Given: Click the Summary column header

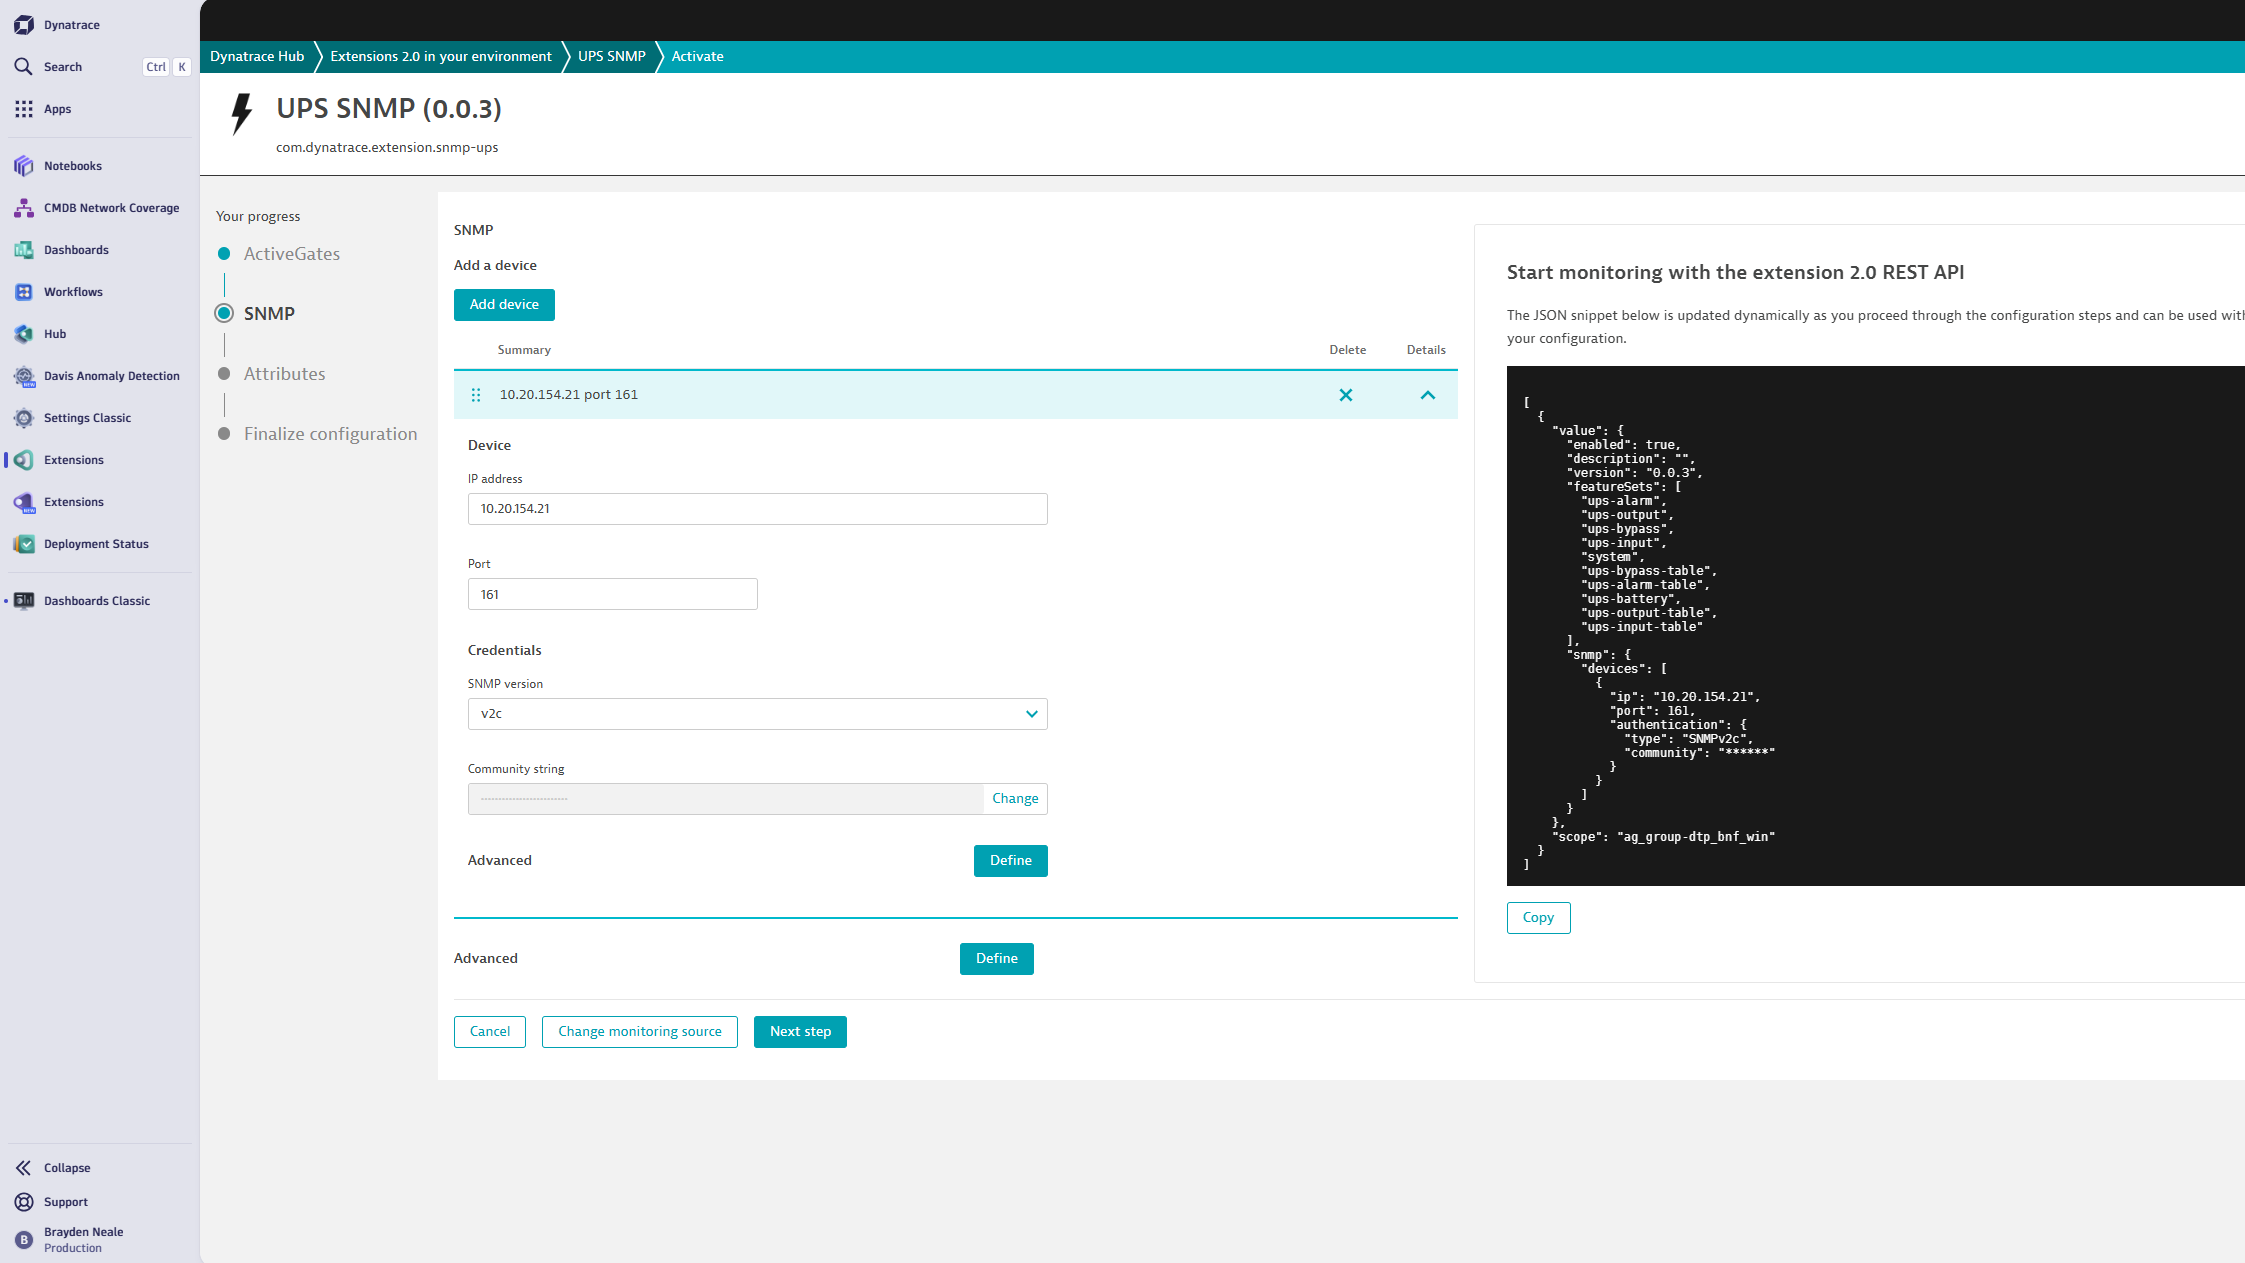Looking at the screenshot, I should [x=524, y=350].
